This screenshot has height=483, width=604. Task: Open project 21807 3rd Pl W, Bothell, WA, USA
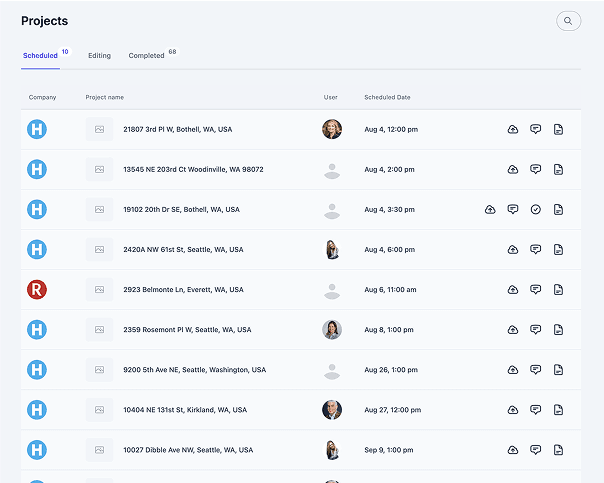pos(178,129)
